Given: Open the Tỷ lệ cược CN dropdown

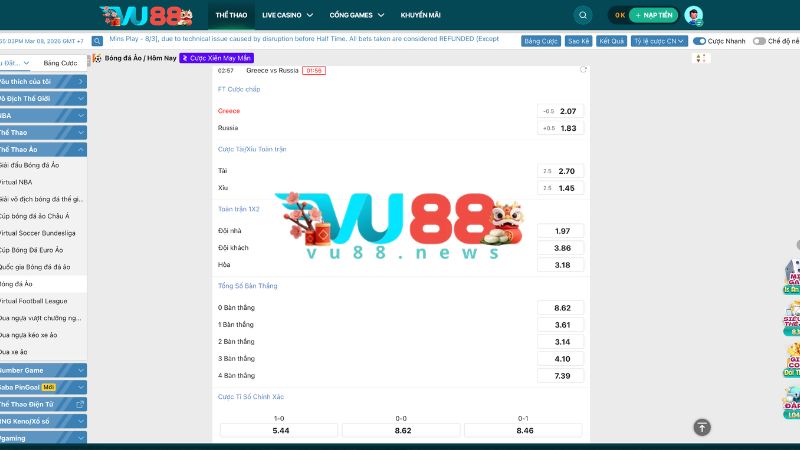Looking at the screenshot, I should pos(662,41).
